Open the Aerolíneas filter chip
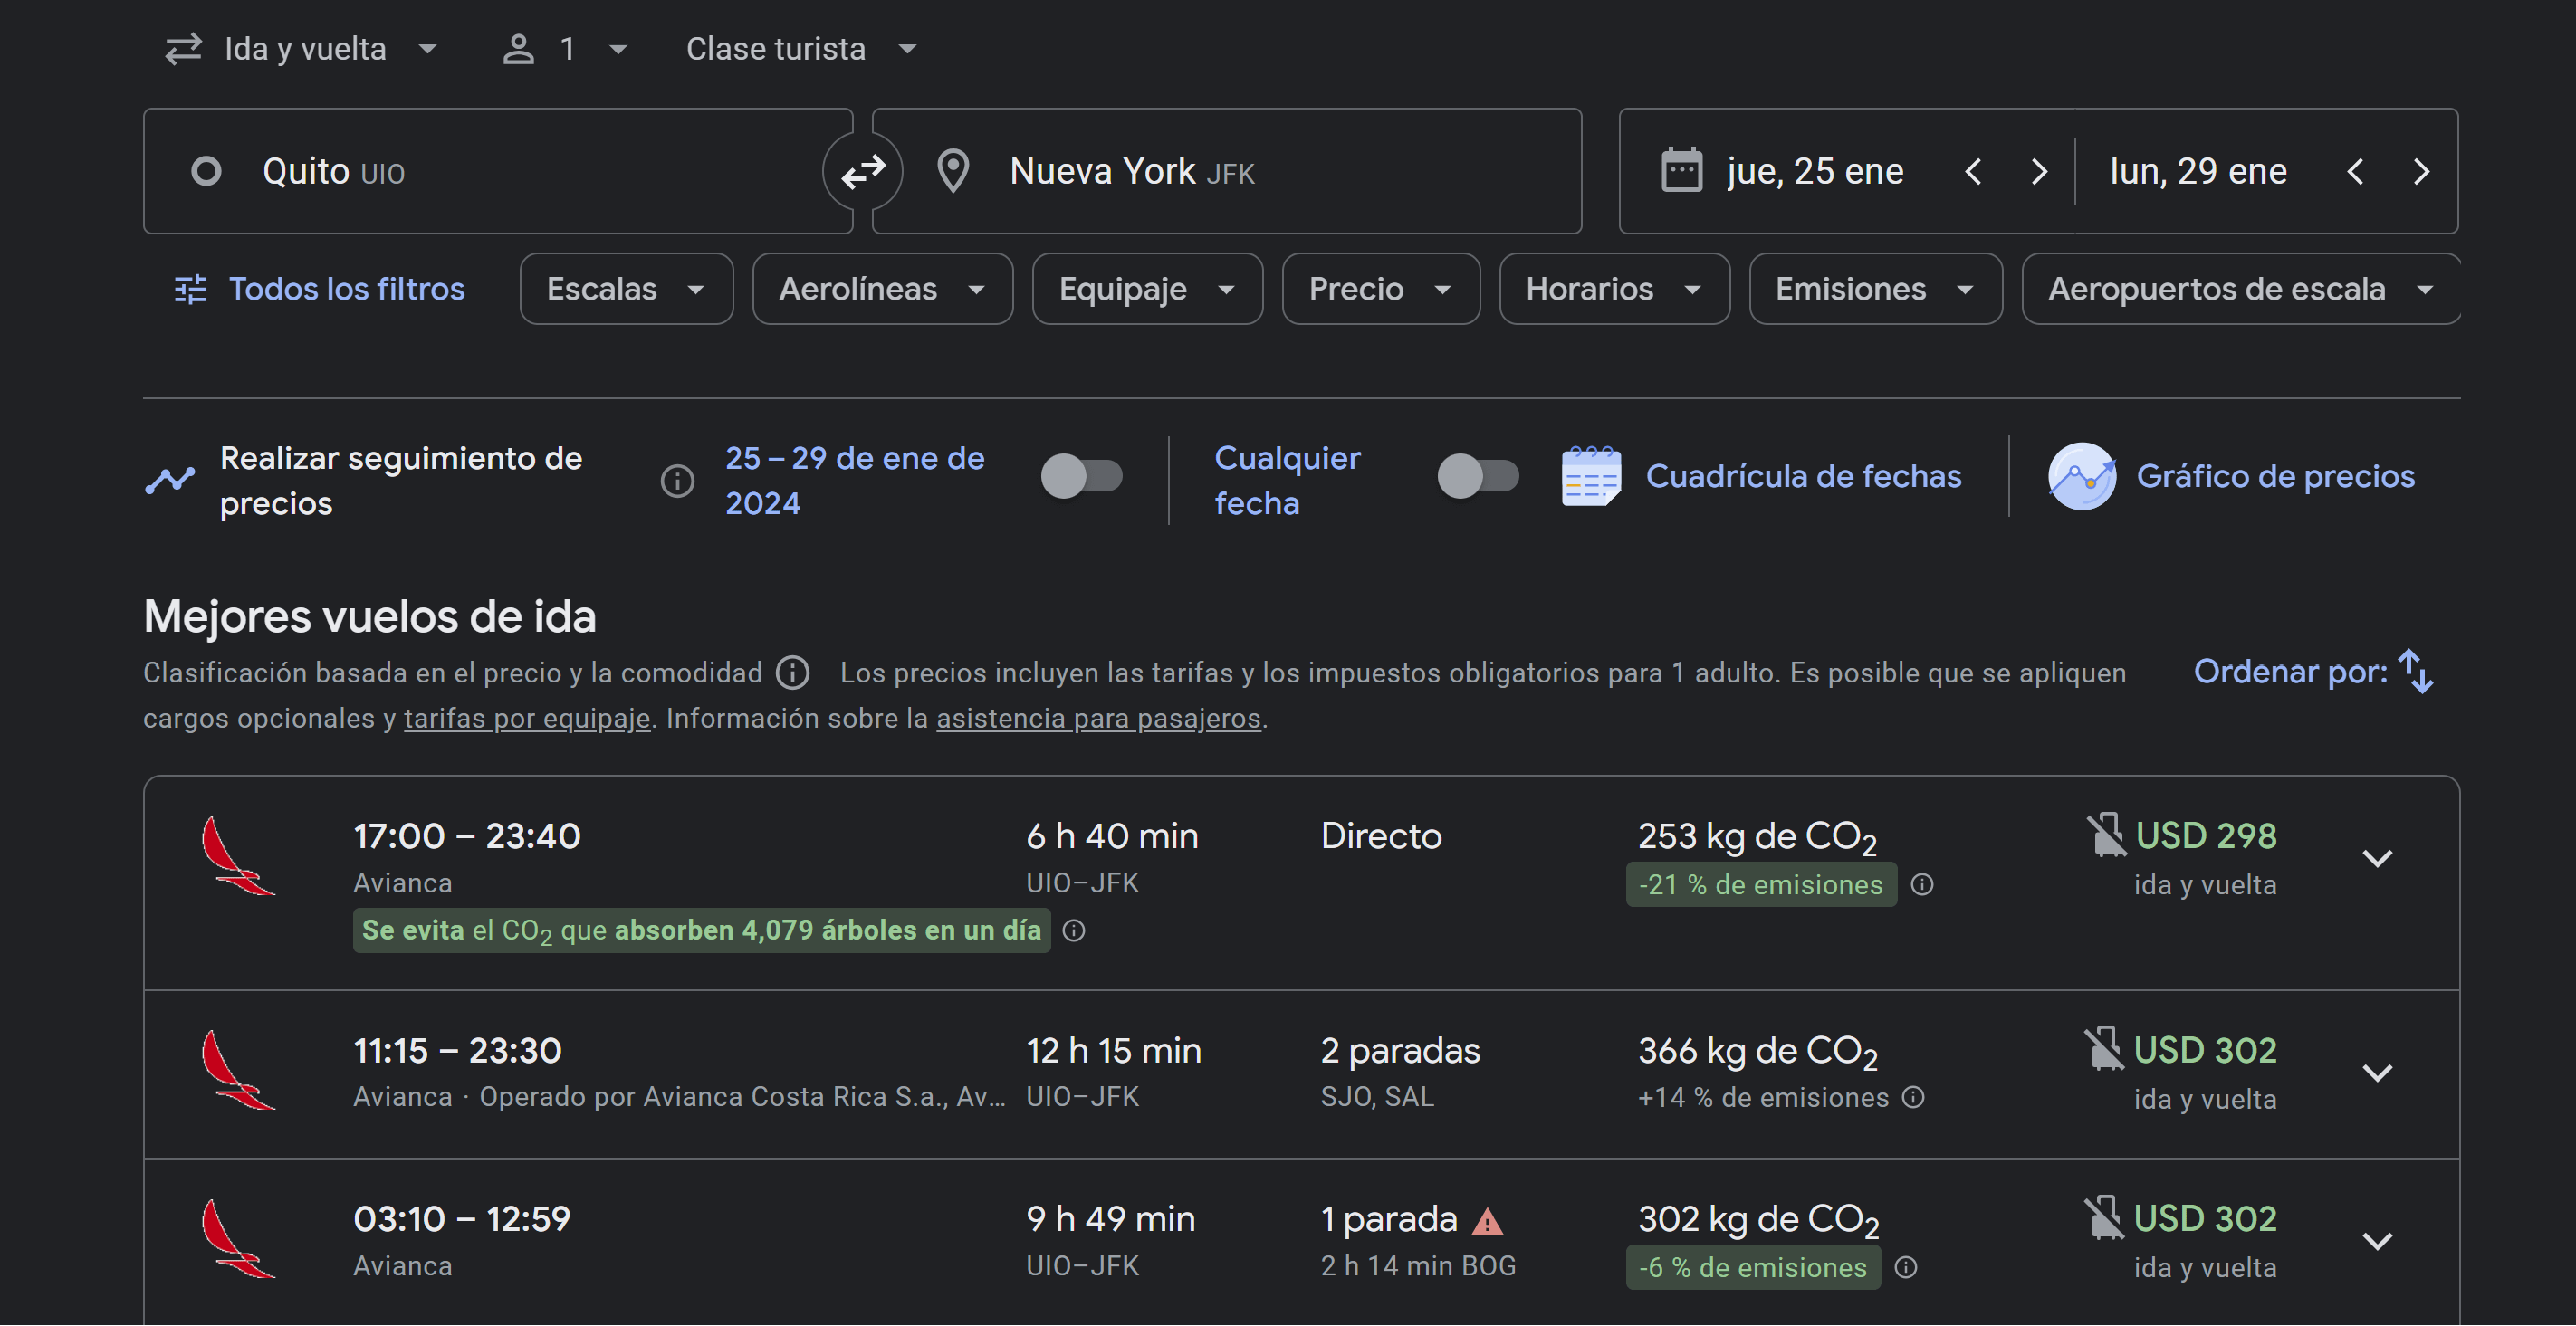 point(881,289)
